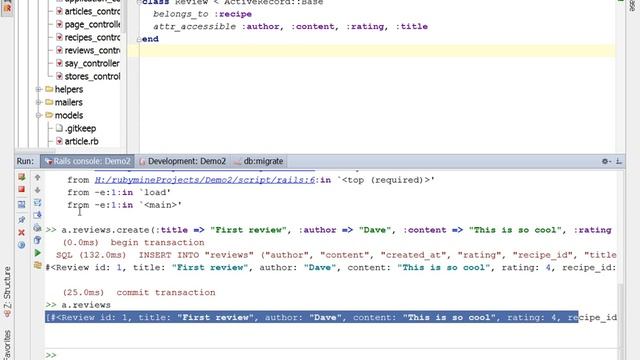Open articles_controller file in tree
The image size is (640, 360).
point(92,11)
